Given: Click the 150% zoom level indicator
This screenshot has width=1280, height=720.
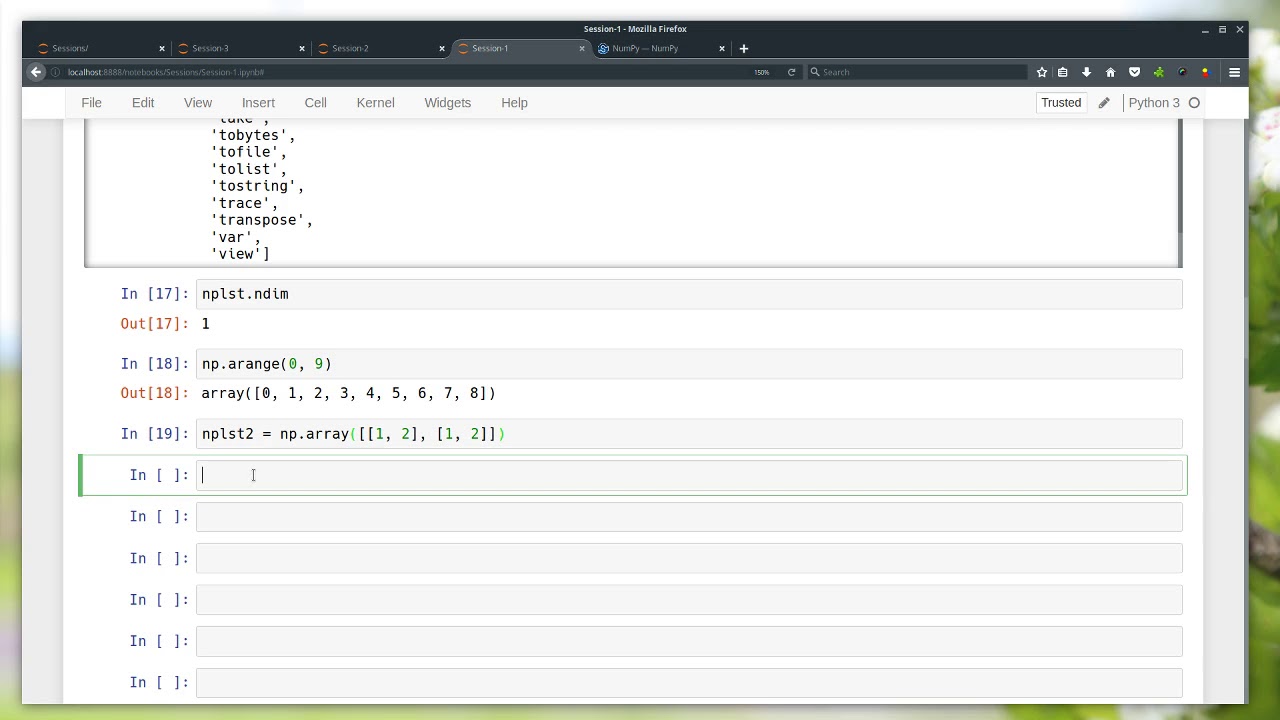Looking at the screenshot, I should tap(762, 72).
